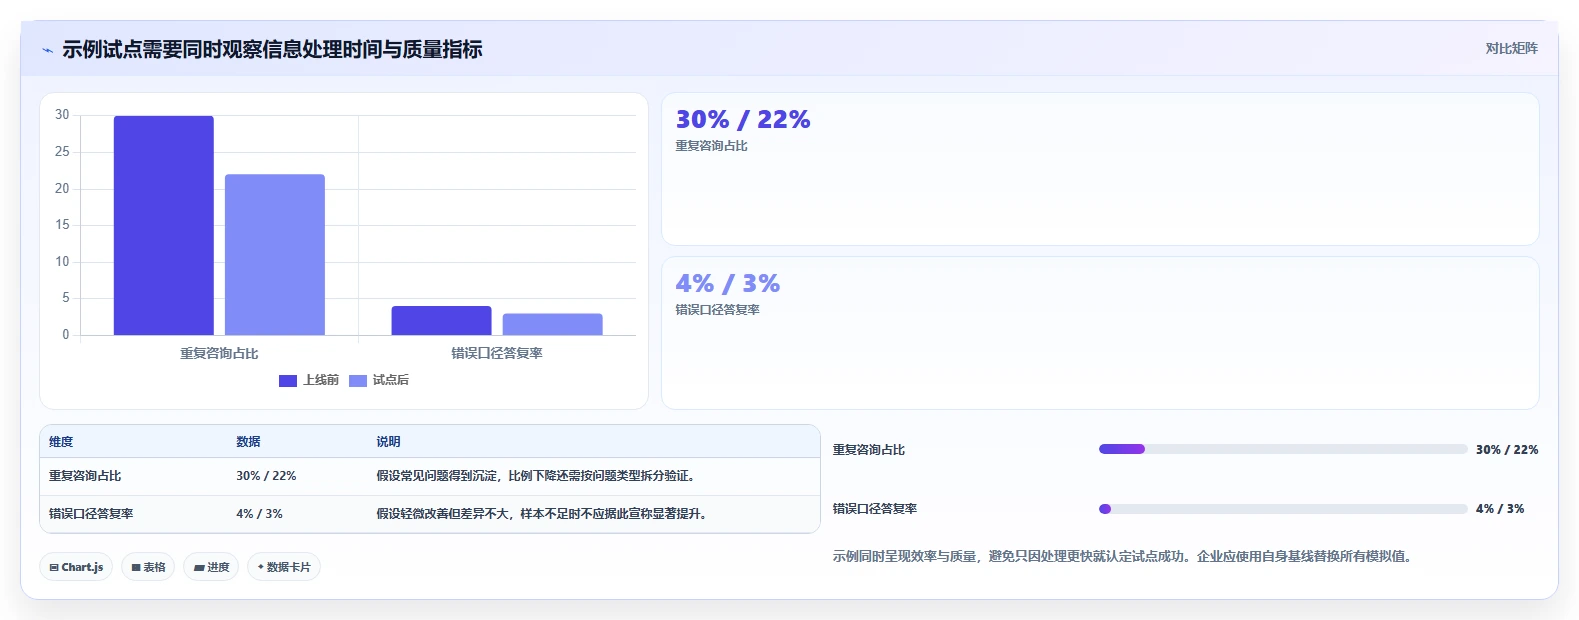
Task: Click the 4% / 3% table cell
Action: pos(259,514)
